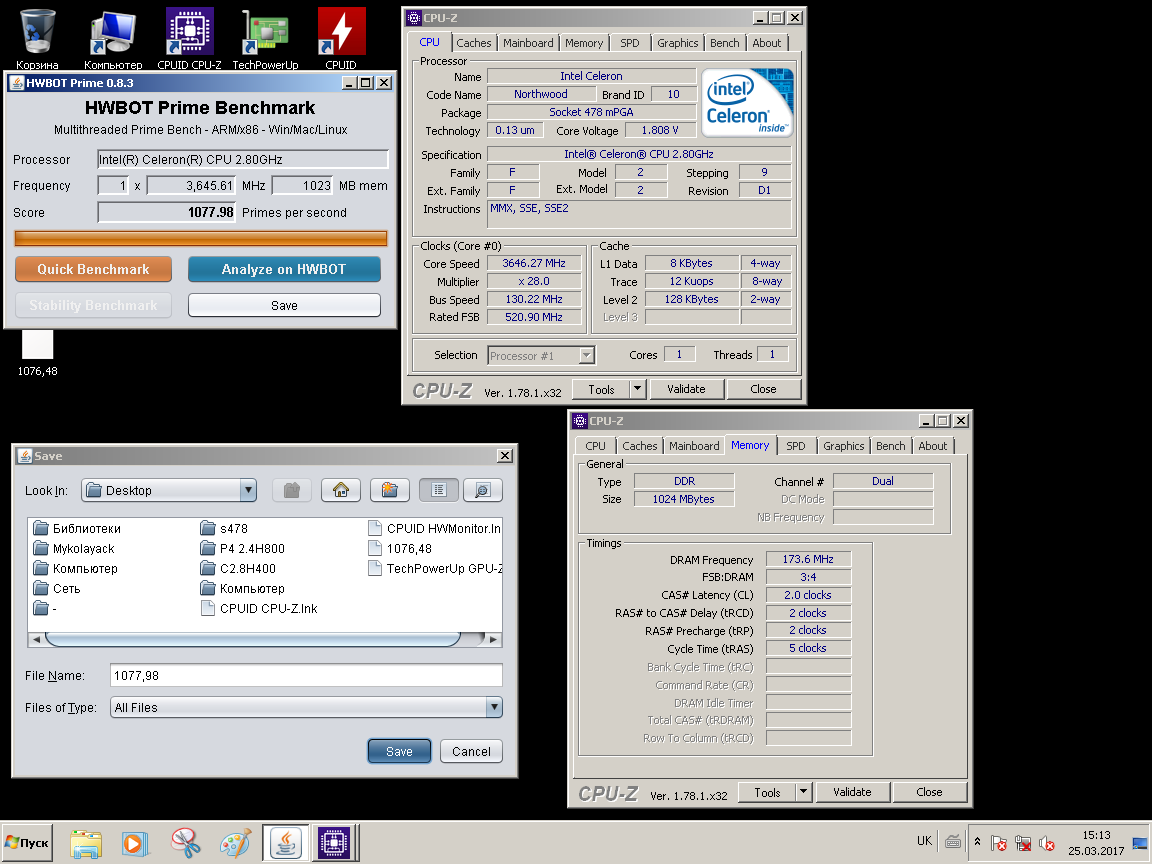Open About tab in lower CPU-Z window

click(932, 446)
